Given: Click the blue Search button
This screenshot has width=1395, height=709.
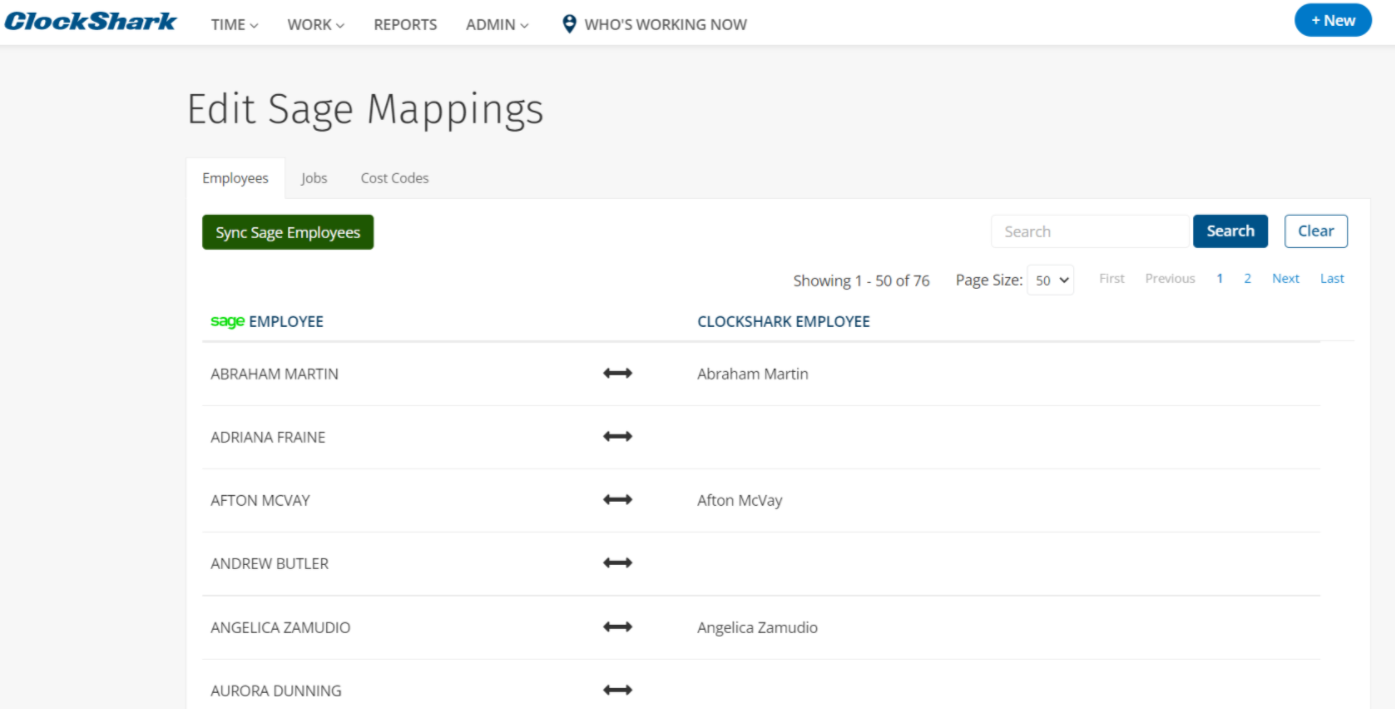Looking at the screenshot, I should (x=1230, y=231).
